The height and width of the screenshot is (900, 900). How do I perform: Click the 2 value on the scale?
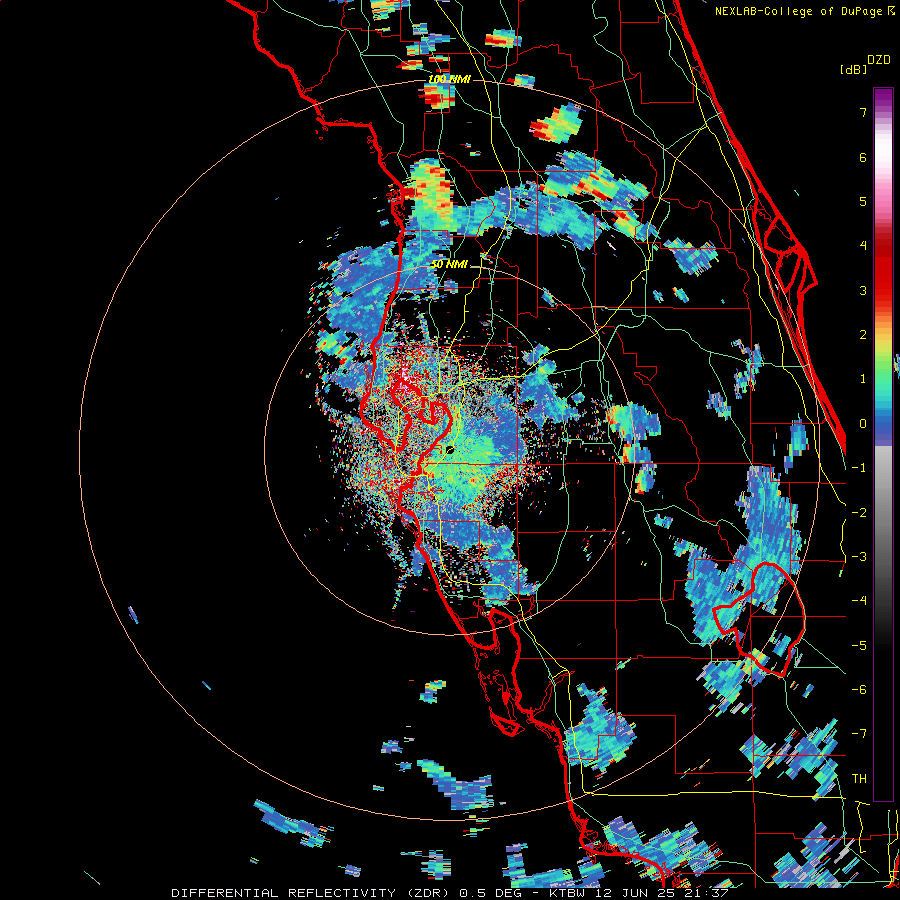point(863,335)
